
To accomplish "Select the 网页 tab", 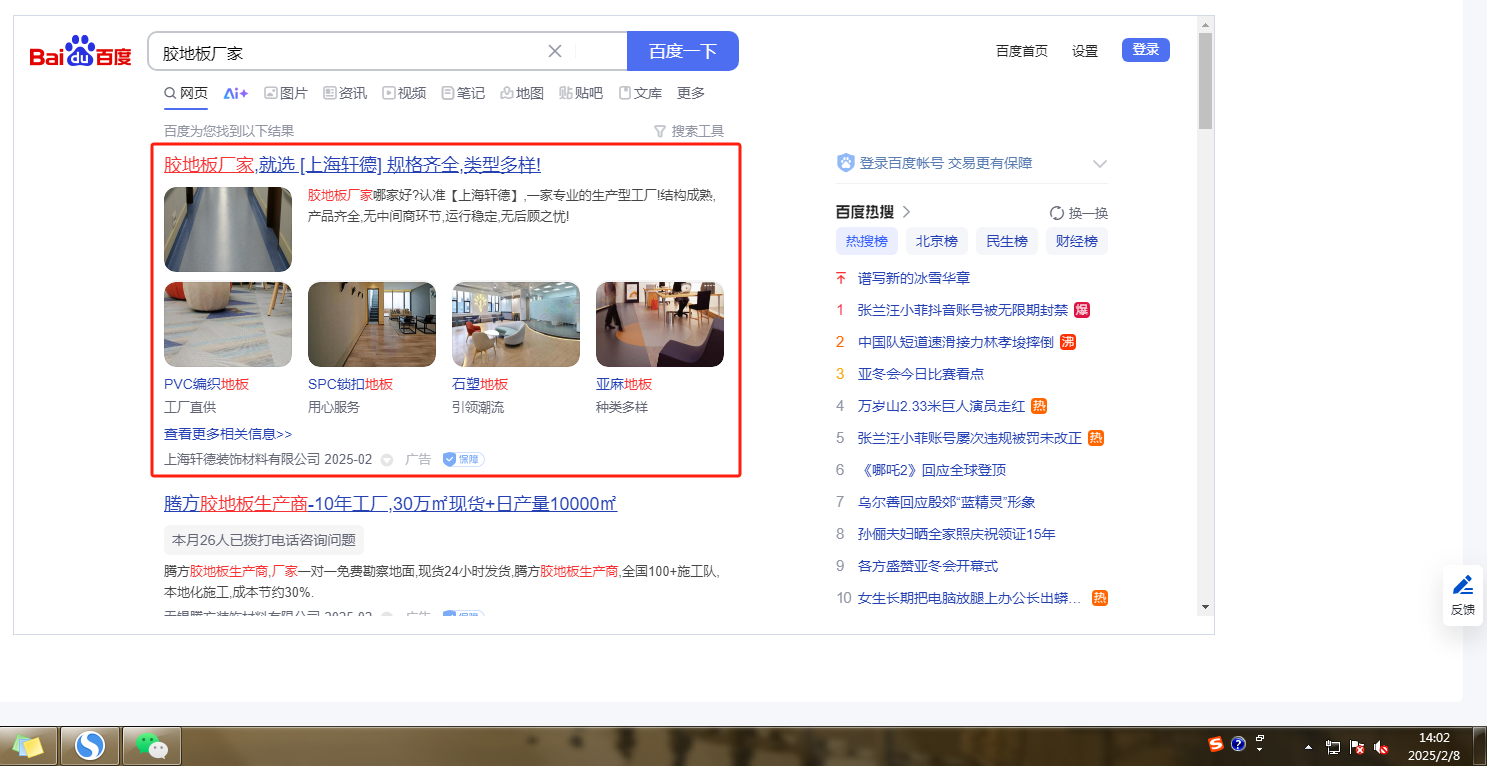I will 186,93.
